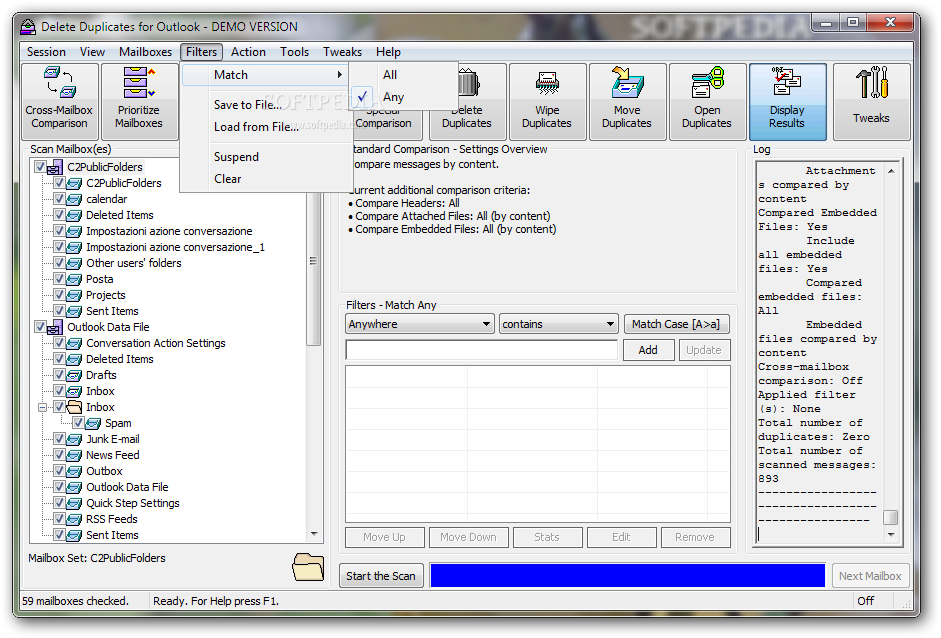Screen dimensions: 941x638
Task: Open Prioritize Mailboxes tool
Action: click(x=139, y=101)
